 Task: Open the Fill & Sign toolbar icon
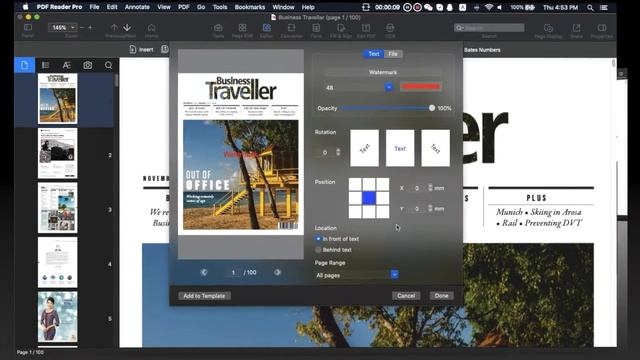click(341, 27)
